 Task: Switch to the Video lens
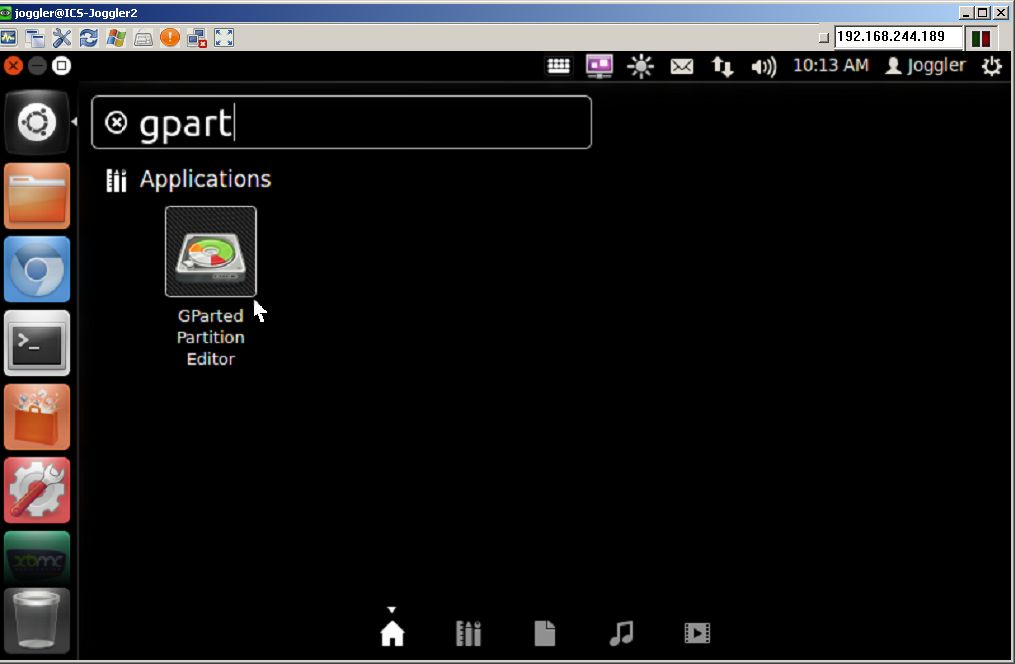tap(697, 633)
